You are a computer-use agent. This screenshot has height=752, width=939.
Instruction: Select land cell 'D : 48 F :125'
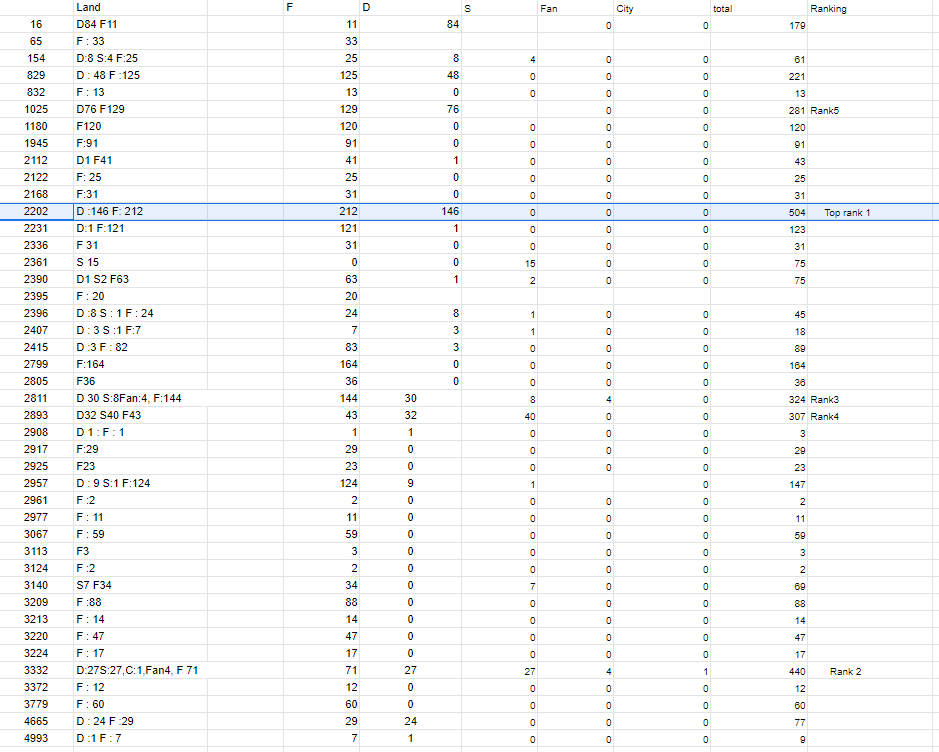coord(141,75)
